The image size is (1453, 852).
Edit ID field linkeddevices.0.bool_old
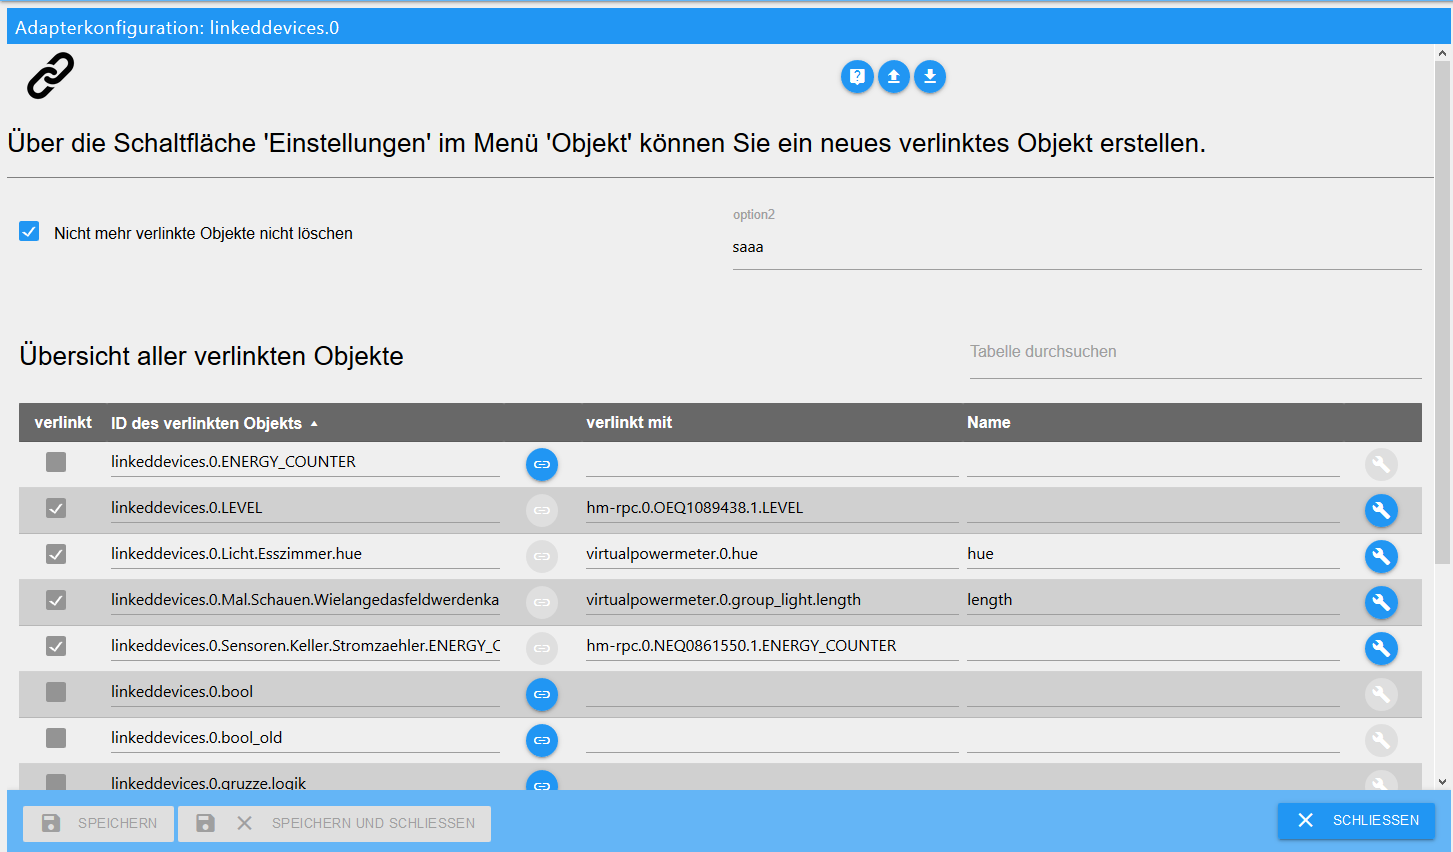305,738
